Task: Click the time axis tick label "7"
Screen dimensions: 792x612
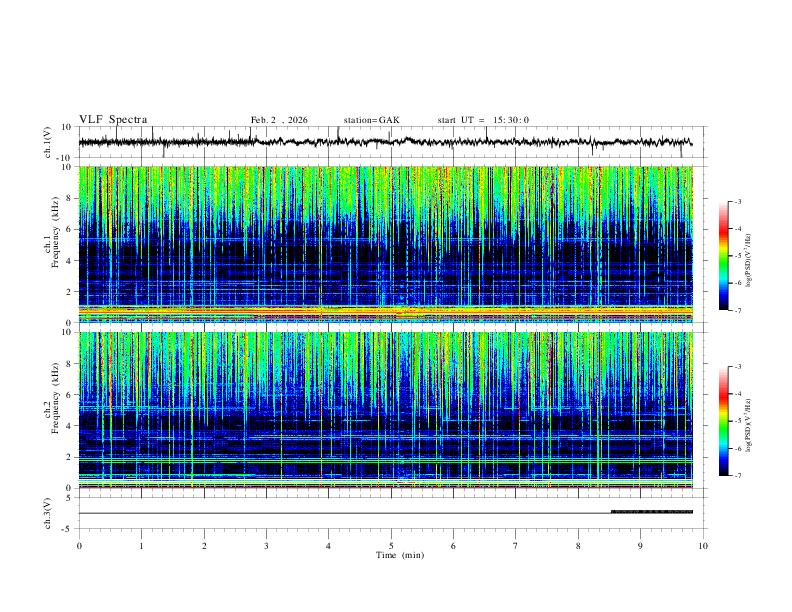Action: [516, 546]
